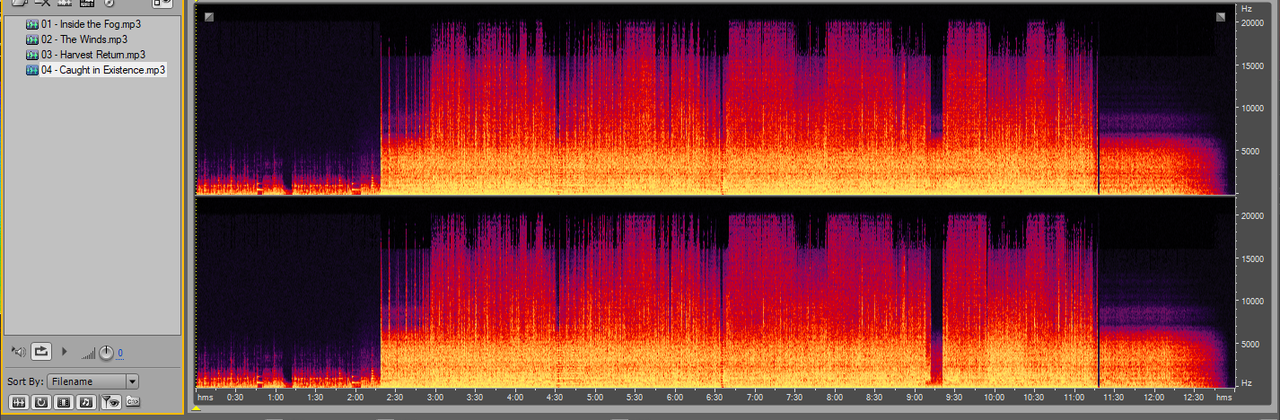Select file 04 - Caught in Existence.mp3

[x=103, y=70]
